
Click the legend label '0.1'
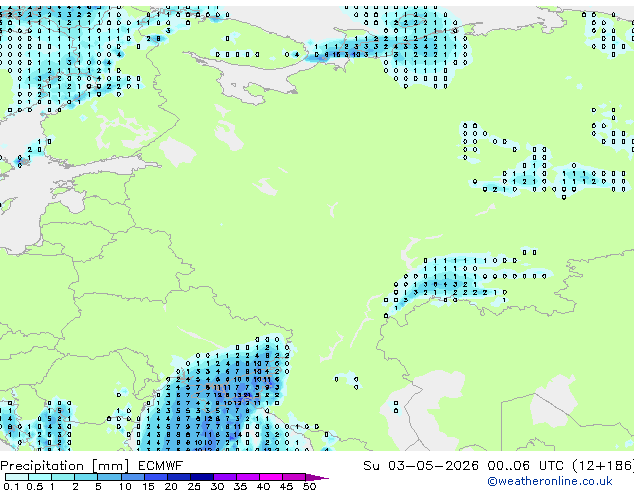pos(11,486)
